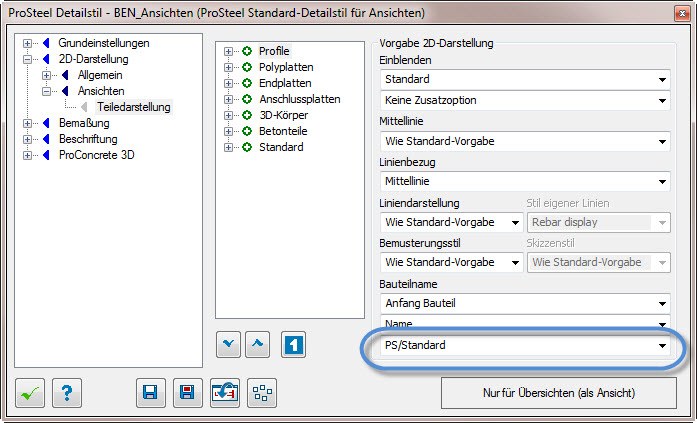This screenshot has width=697, height=423.
Task: Collapse the Ansichten tree node
Action: pyautogui.click(x=46, y=92)
